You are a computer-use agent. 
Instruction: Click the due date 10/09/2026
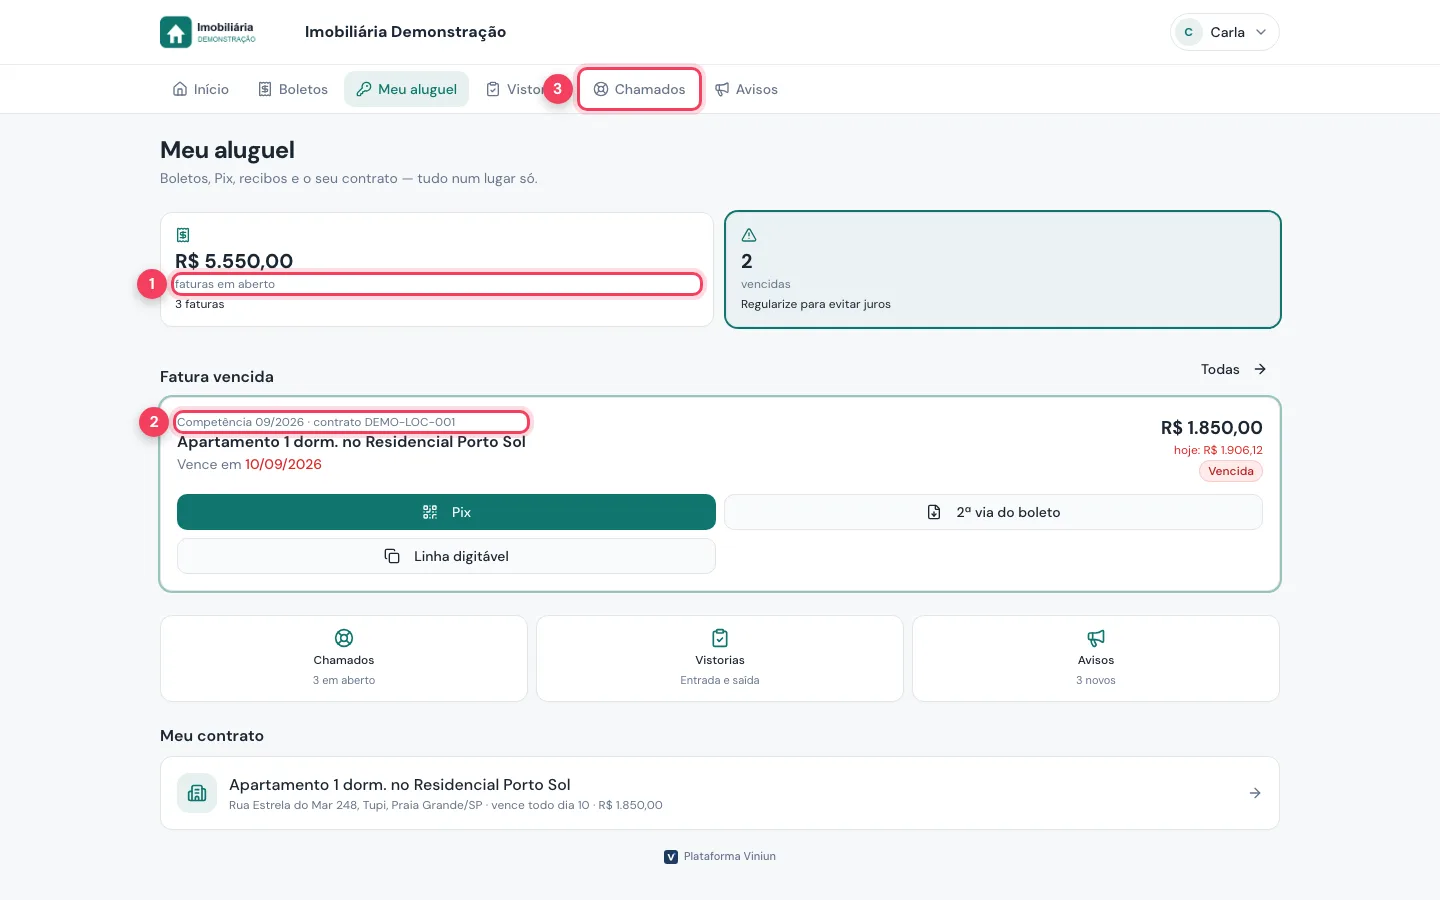click(x=283, y=464)
